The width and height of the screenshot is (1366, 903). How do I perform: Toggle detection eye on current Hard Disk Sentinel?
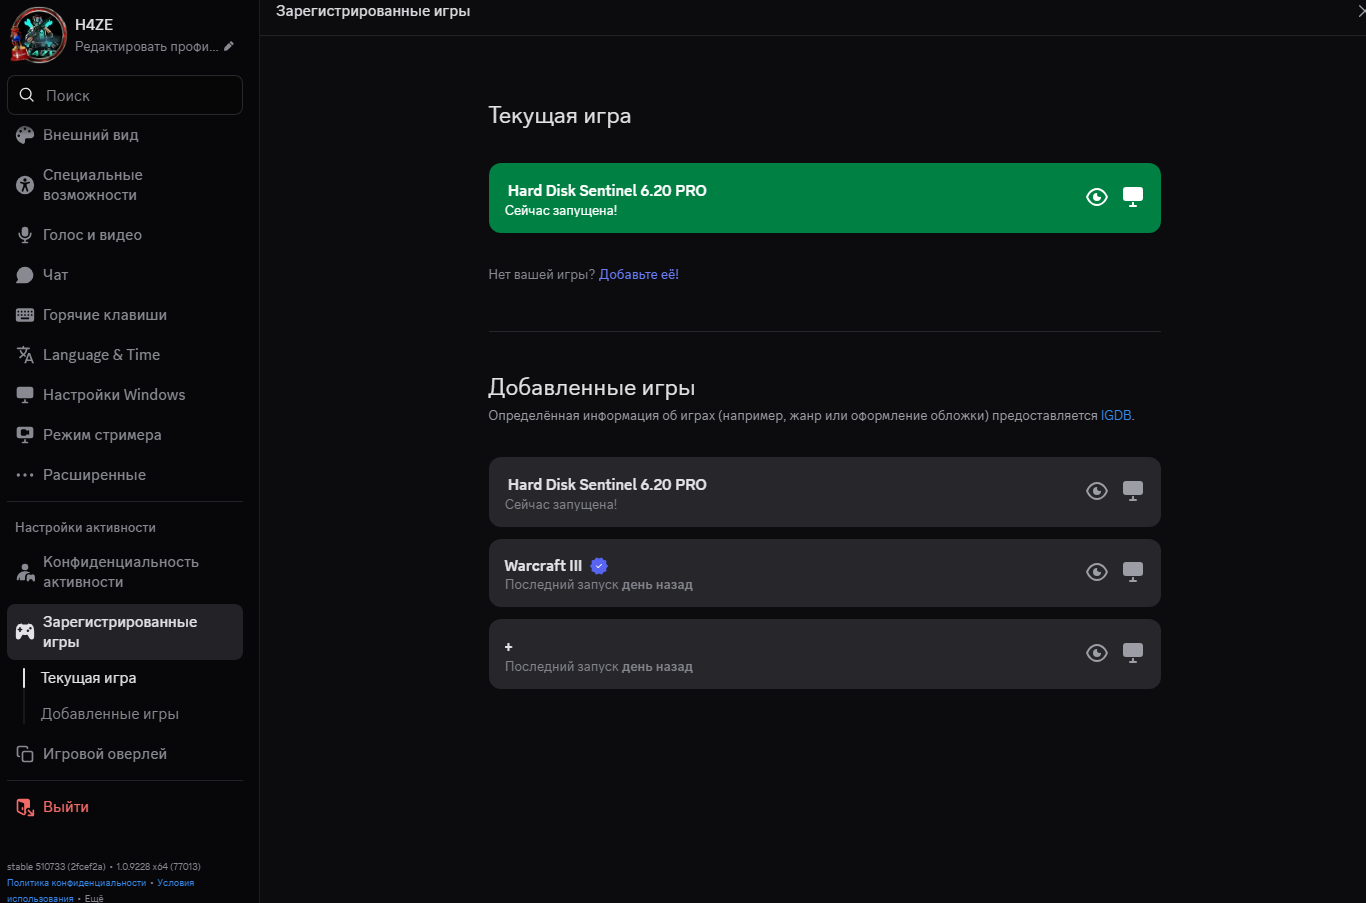click(x=1096, y=197)
